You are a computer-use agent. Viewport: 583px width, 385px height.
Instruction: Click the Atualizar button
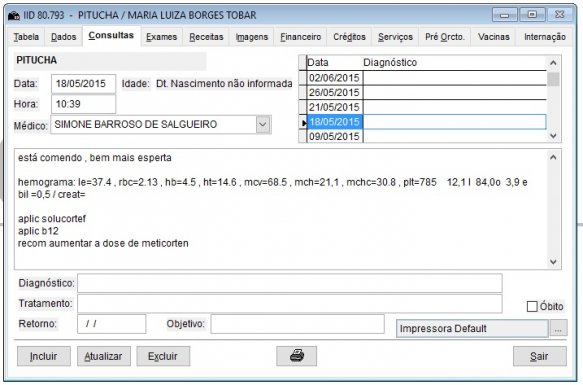coord(103,356)
